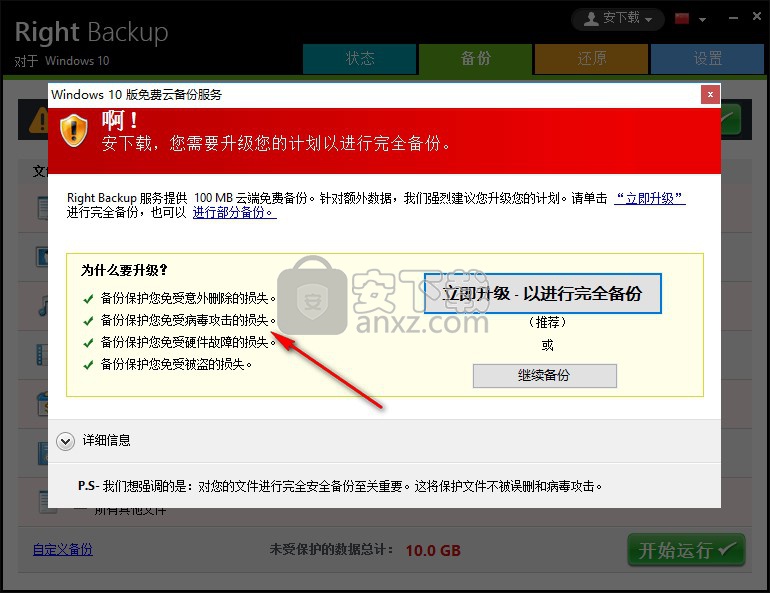Click the "立即升级 - 以进行完全备份" button
This screenshot has height=593, width=770.
[x=543, y=294]
